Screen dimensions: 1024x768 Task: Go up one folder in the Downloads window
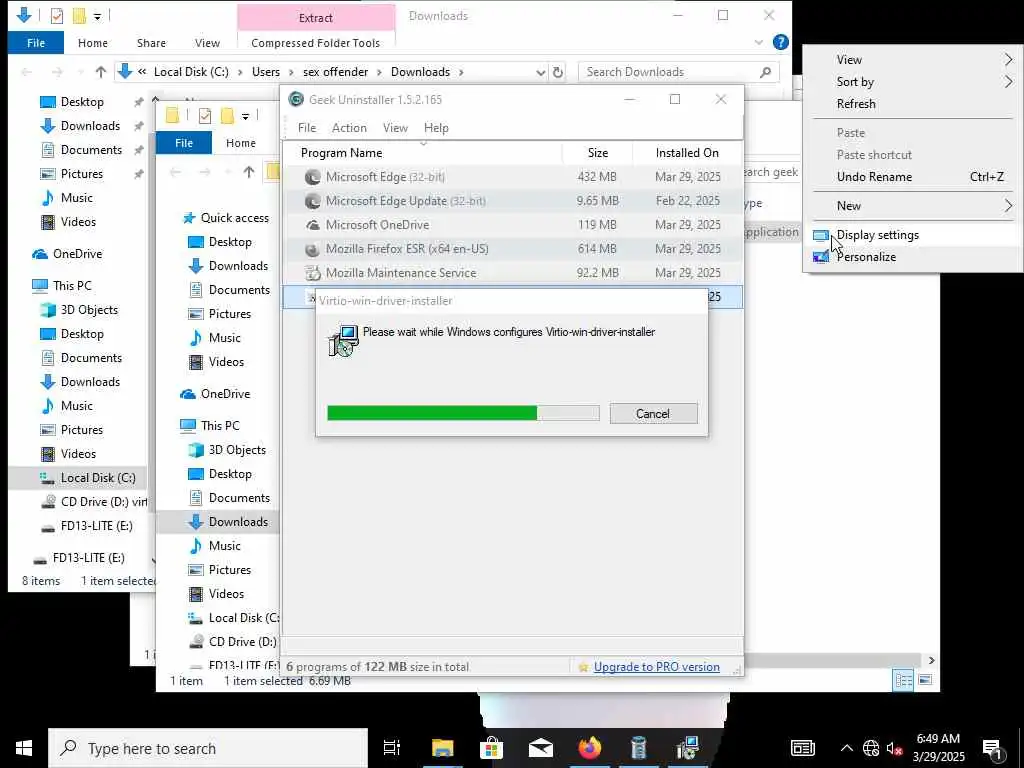101,72
